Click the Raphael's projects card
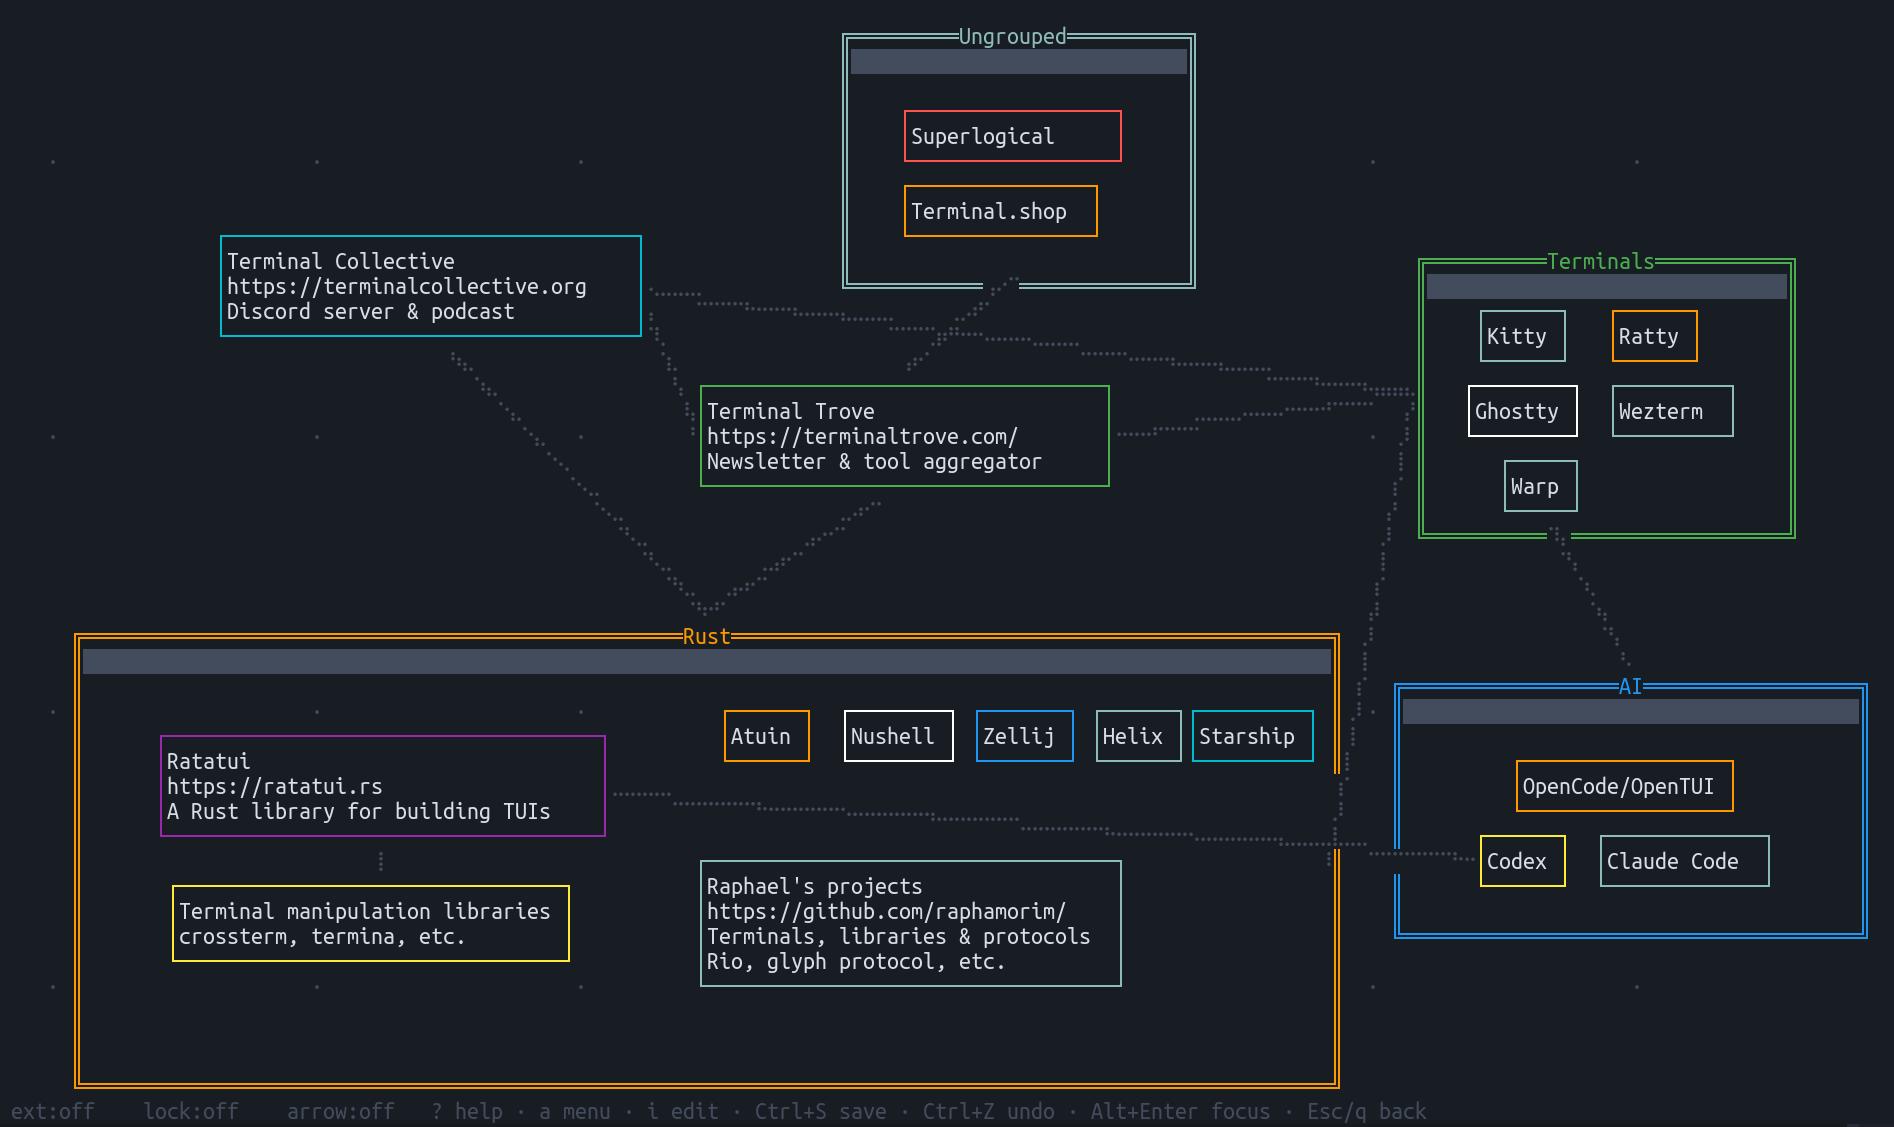The height and width of the screenshot is (1127, 1894). tap(910, 923)
